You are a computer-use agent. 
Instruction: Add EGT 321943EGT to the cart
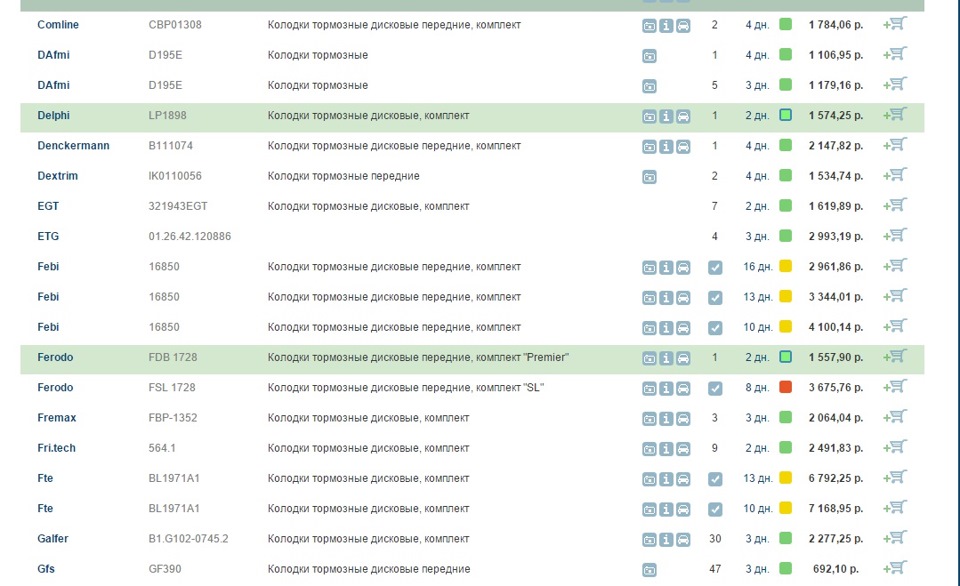pos(894,205)
